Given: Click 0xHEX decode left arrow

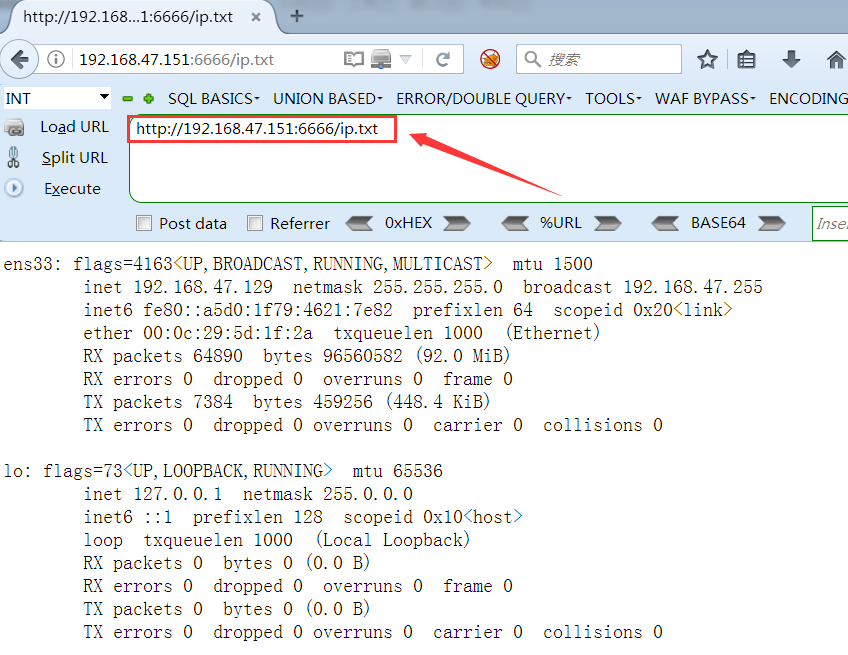Looking at the screenshot, I should (359, 223).
